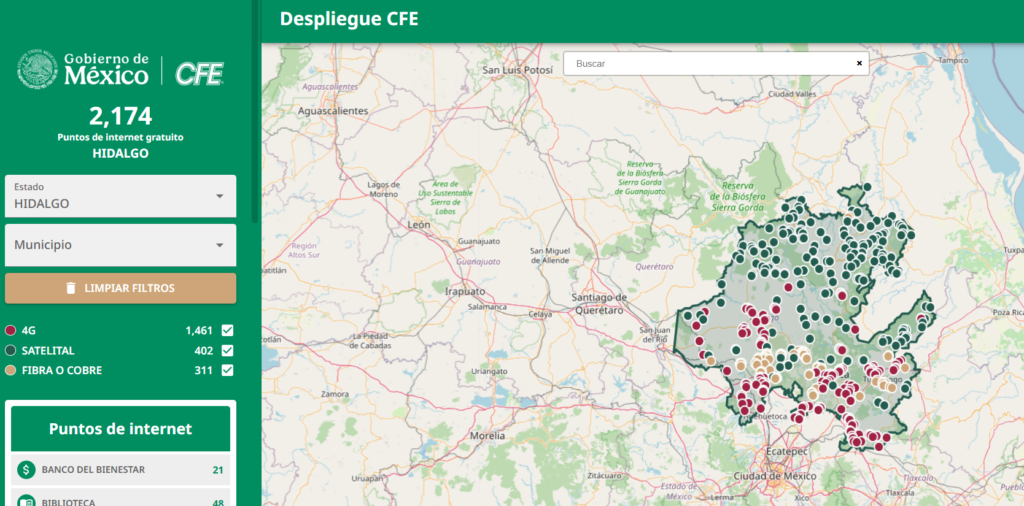Click the Banco del Bienestar dollar icon
This screenshot has width=1024, height=506.
pos(27,470)
